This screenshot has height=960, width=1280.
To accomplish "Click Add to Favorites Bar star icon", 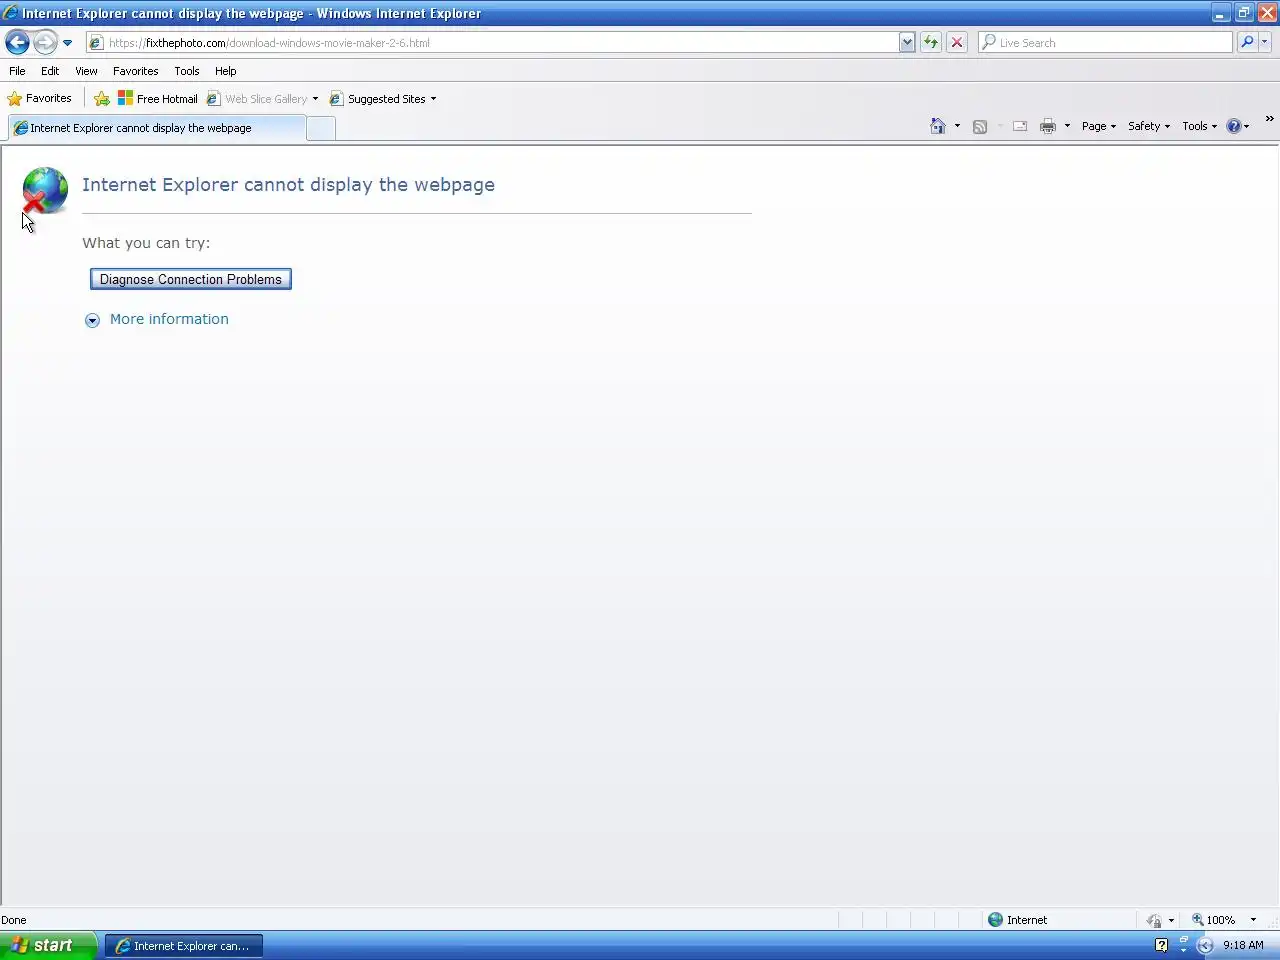I will [x=101, y=99].
